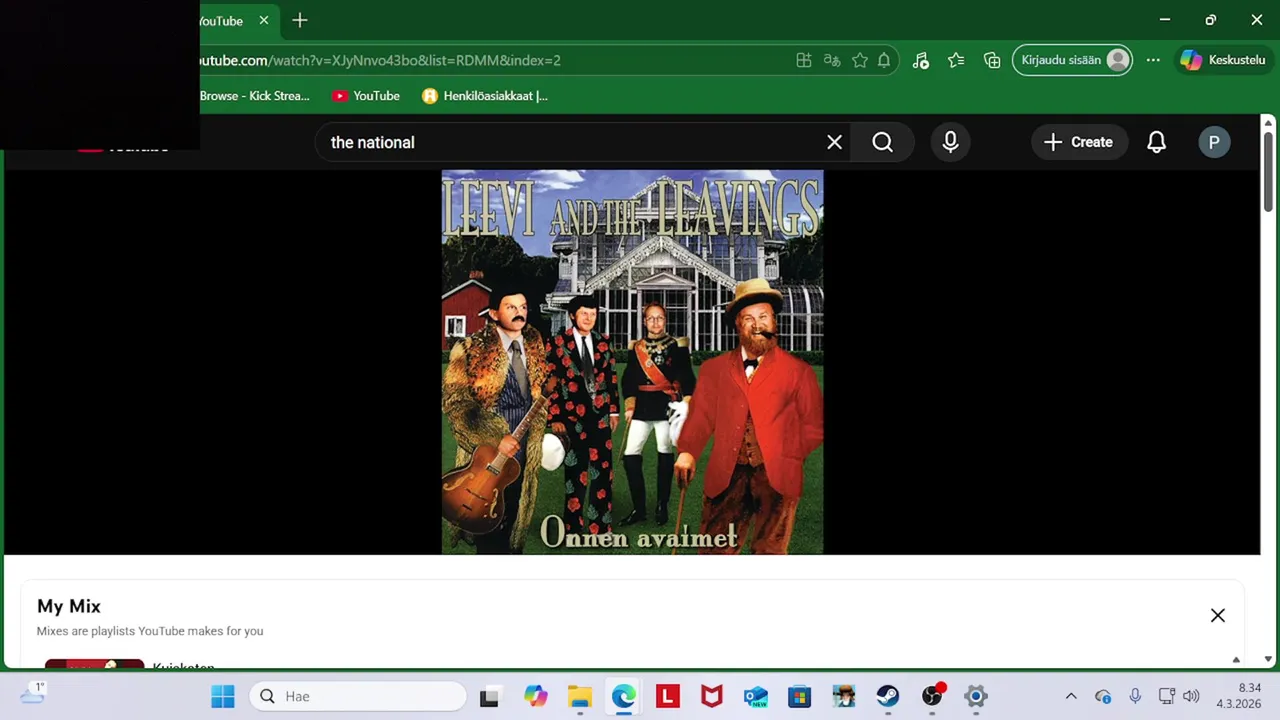Open YouTube notifications bell
This screenshot has height=720, width=1280.
1156,142
